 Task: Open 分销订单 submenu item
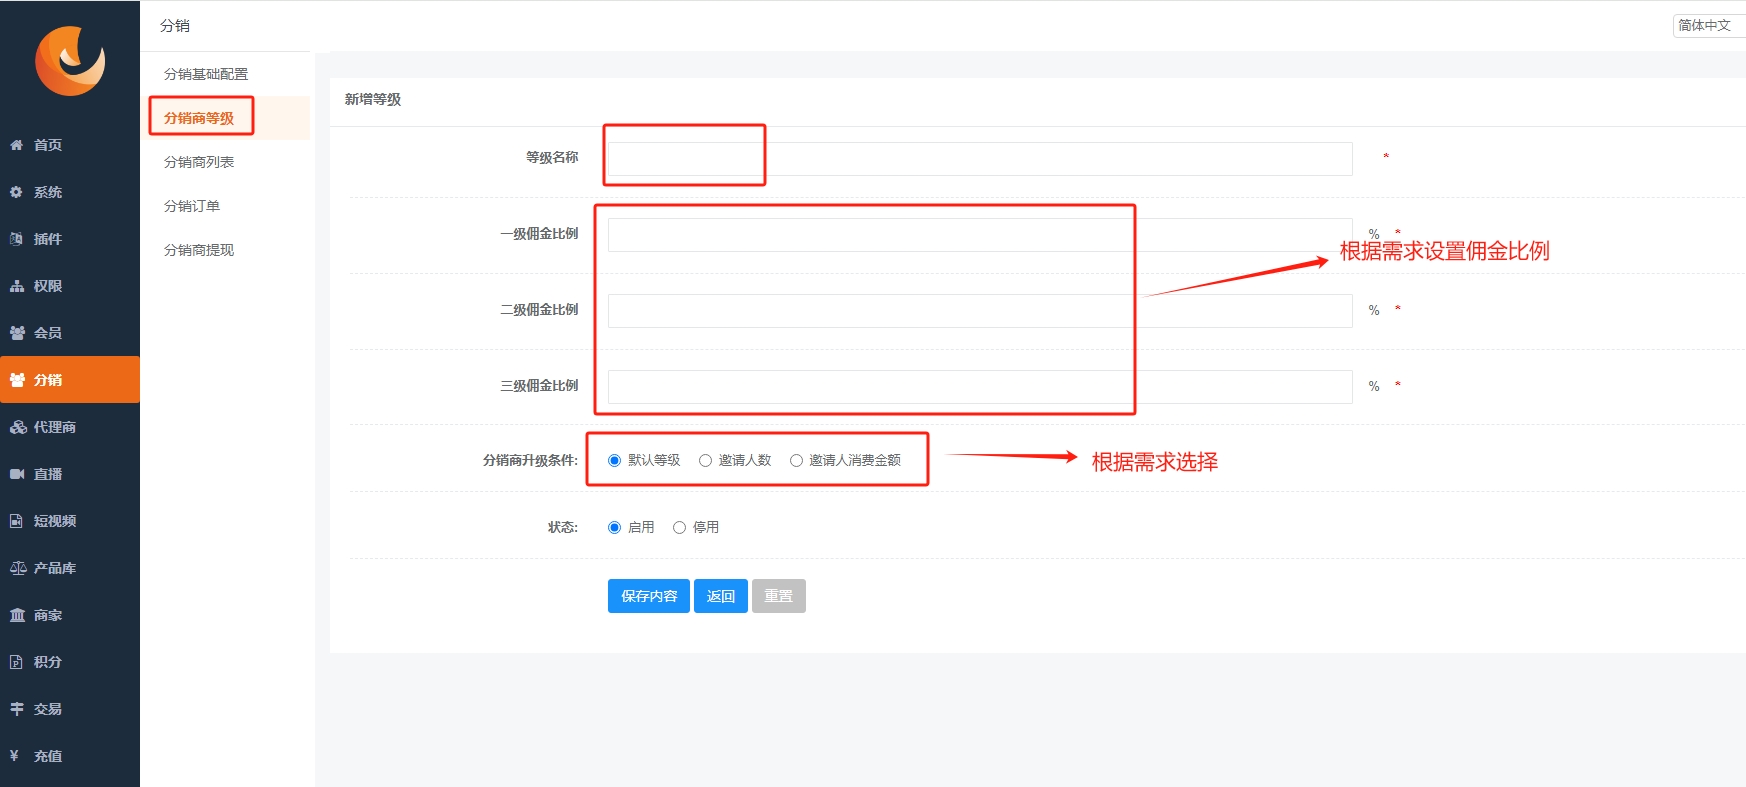pos(192,206)
